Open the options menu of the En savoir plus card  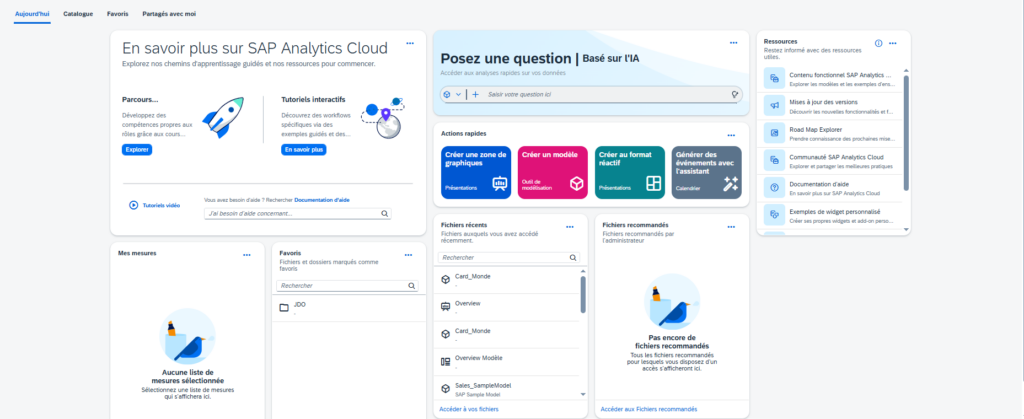coord(410,43)
